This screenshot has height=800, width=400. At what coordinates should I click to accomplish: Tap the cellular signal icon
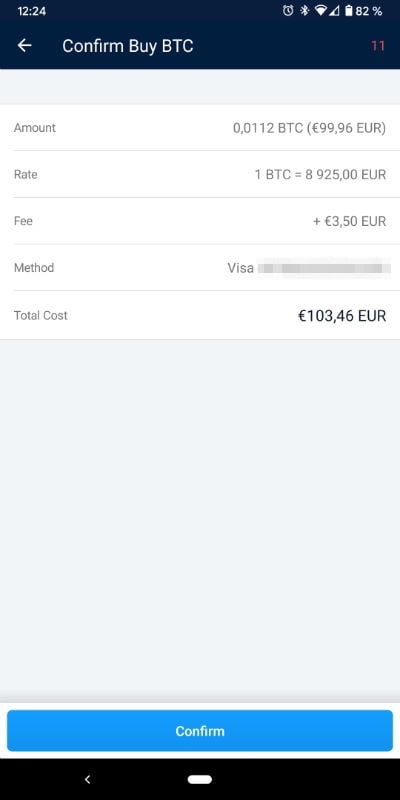coord(334,11)
